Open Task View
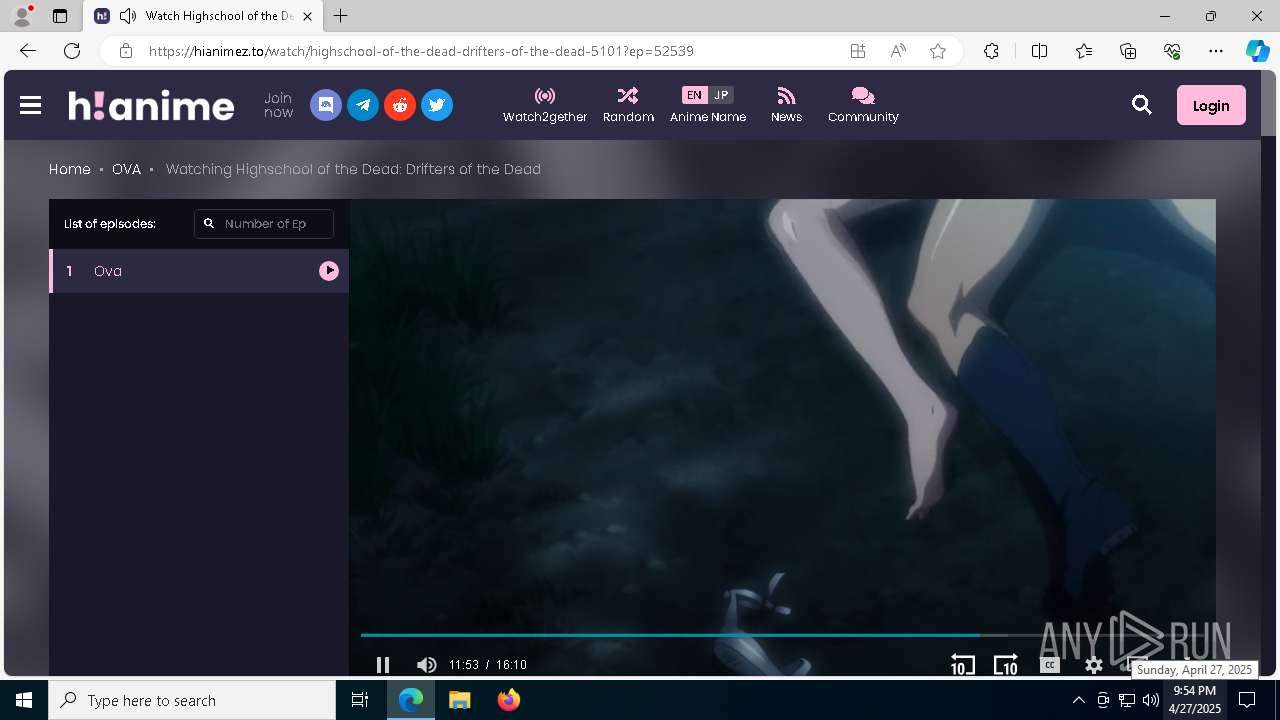Image resolution: width=1280 pixels, height=720 pixels. (x=360, y=700)
